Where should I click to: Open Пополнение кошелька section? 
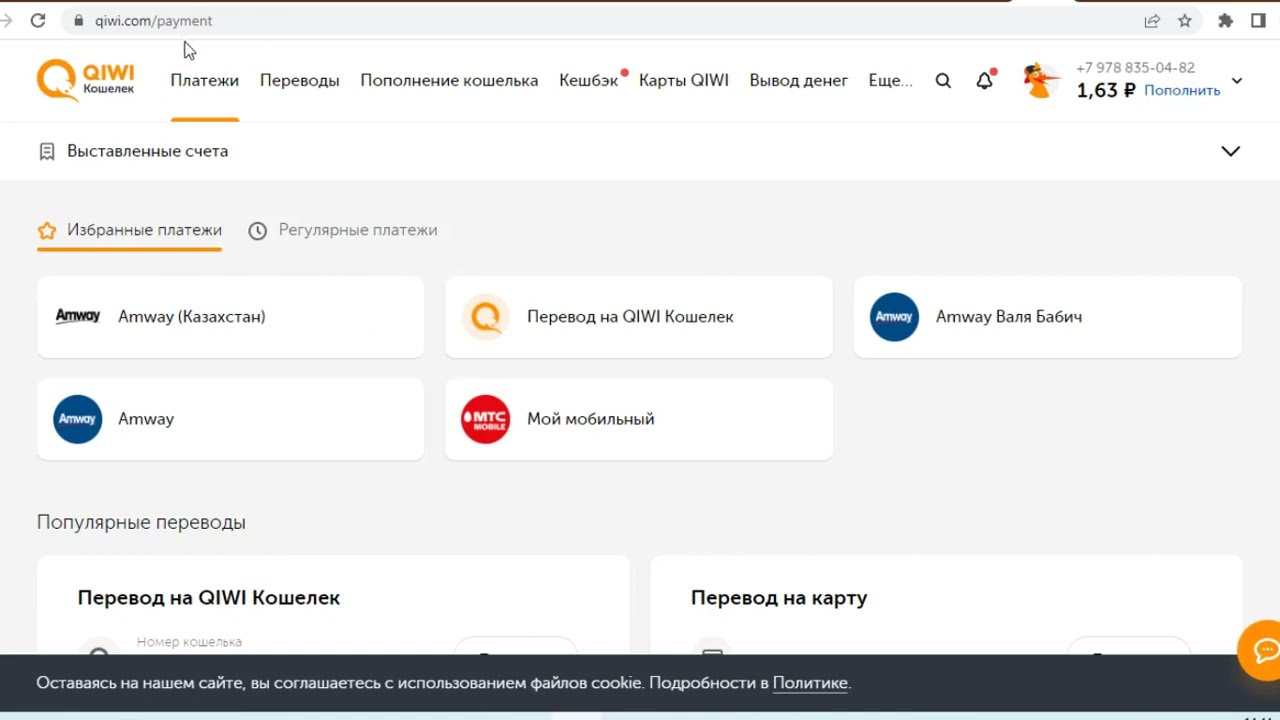click(449, 80)
